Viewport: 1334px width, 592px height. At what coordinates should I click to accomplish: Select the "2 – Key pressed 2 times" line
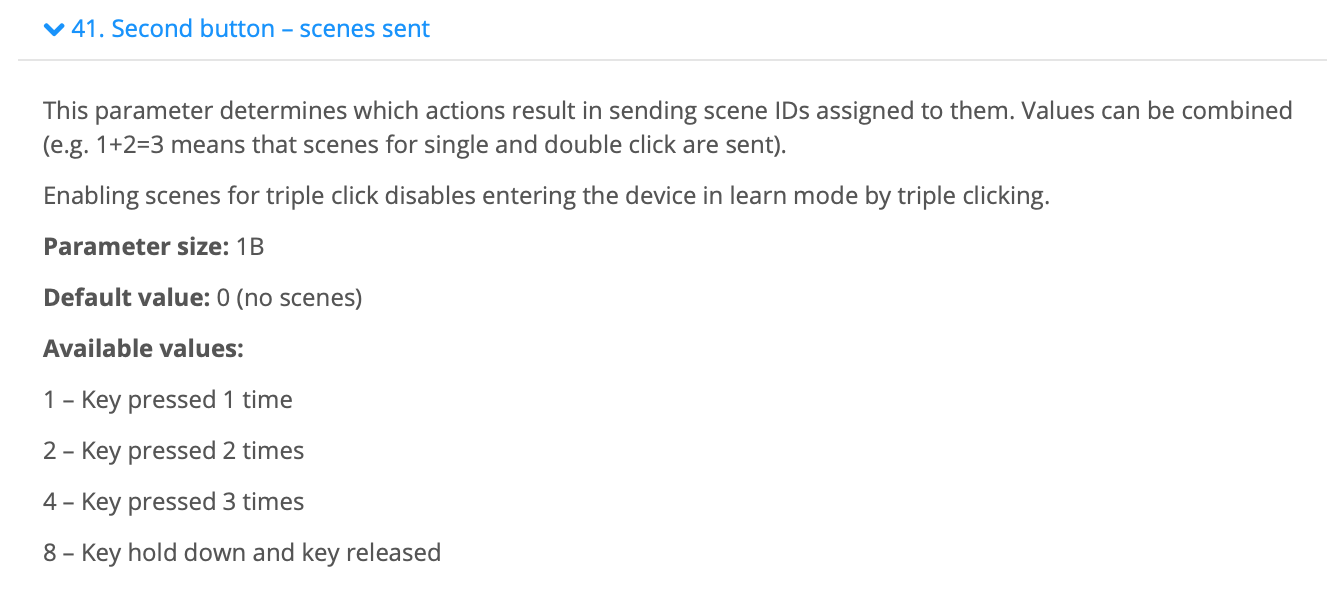174,451
